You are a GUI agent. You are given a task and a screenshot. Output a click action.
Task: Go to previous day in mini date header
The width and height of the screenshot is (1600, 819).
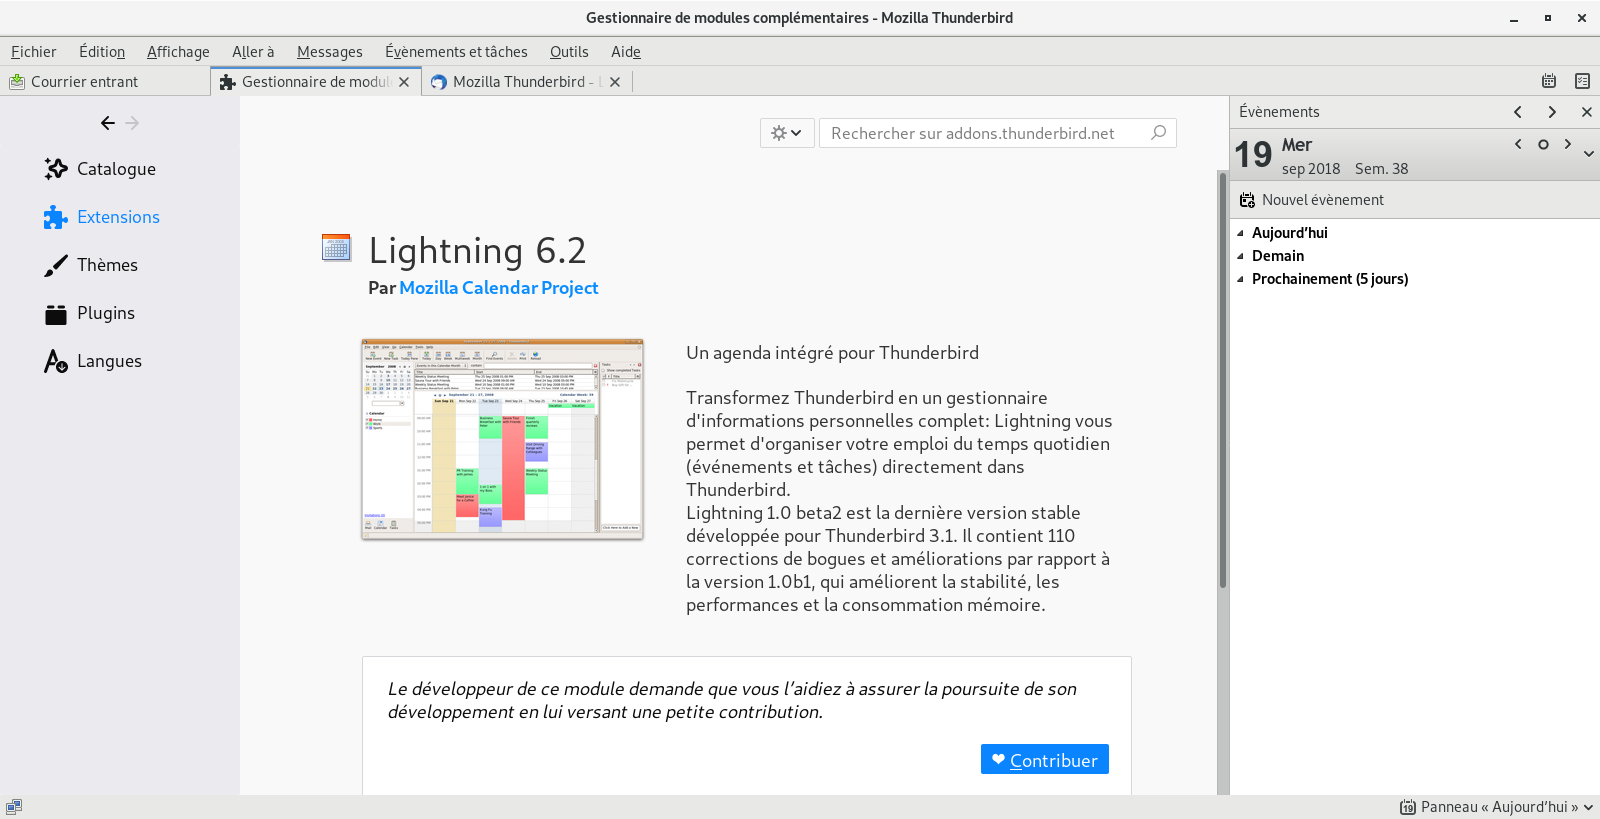tap(1518, 144)
